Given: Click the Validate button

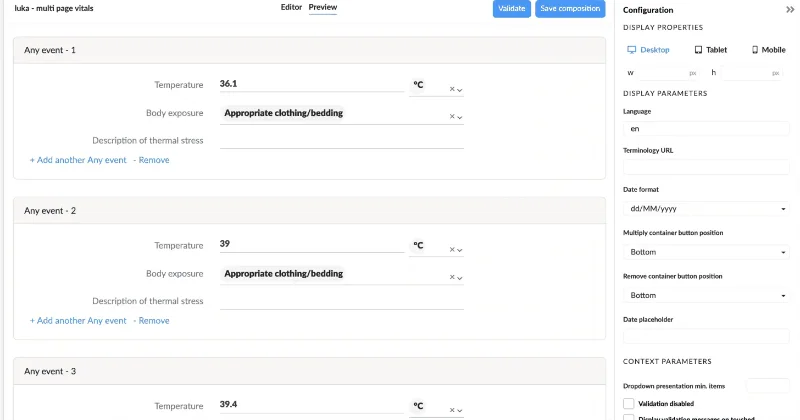Looking at the screenshot, I should click(x=511, y=9).
